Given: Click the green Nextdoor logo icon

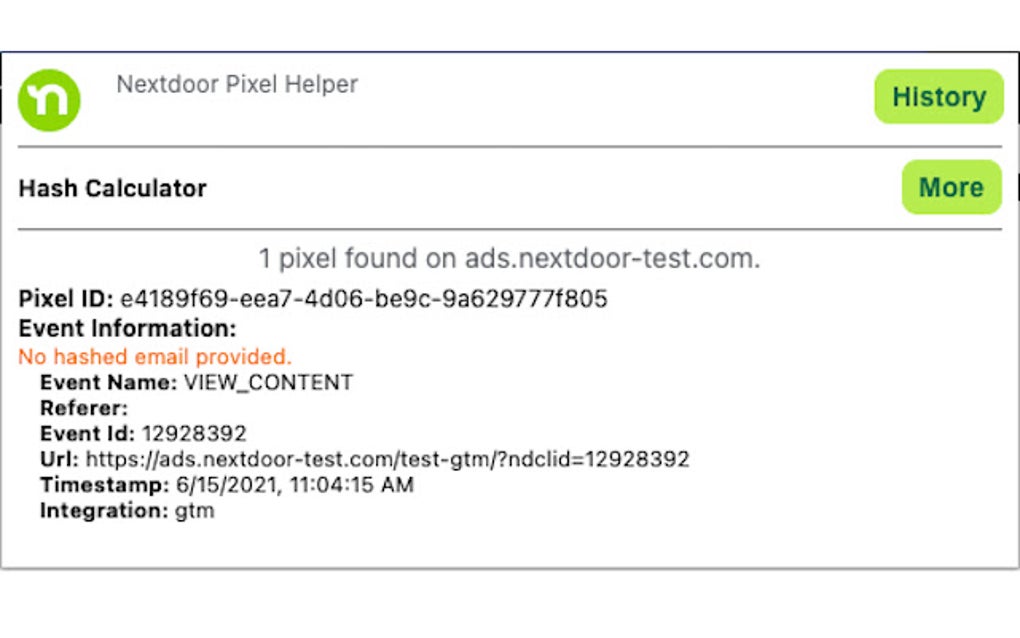Looking at the screenshot, I should pos(49,100).
